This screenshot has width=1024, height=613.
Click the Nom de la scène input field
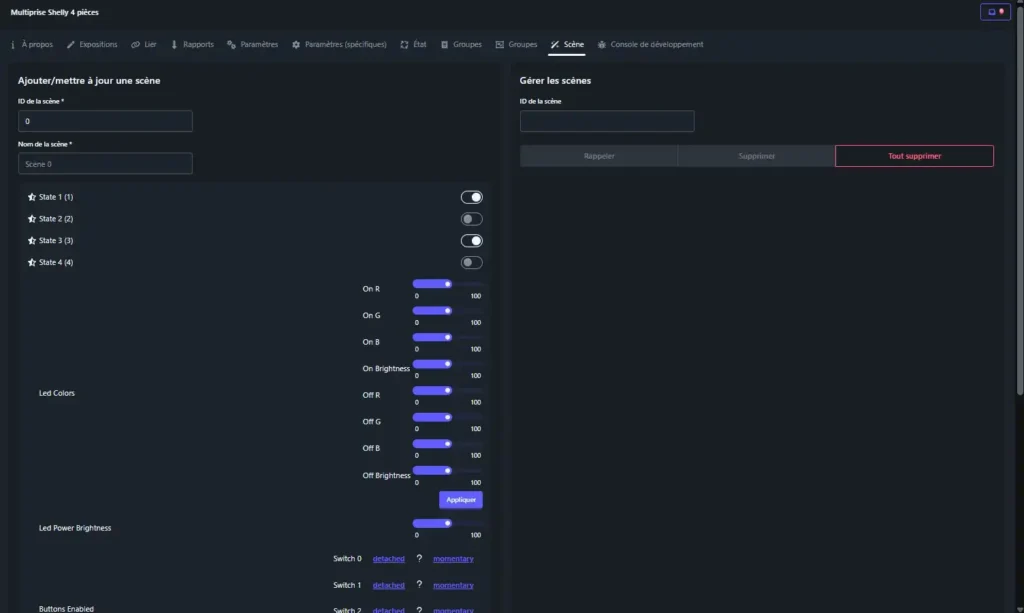click(x=105, y=164)
